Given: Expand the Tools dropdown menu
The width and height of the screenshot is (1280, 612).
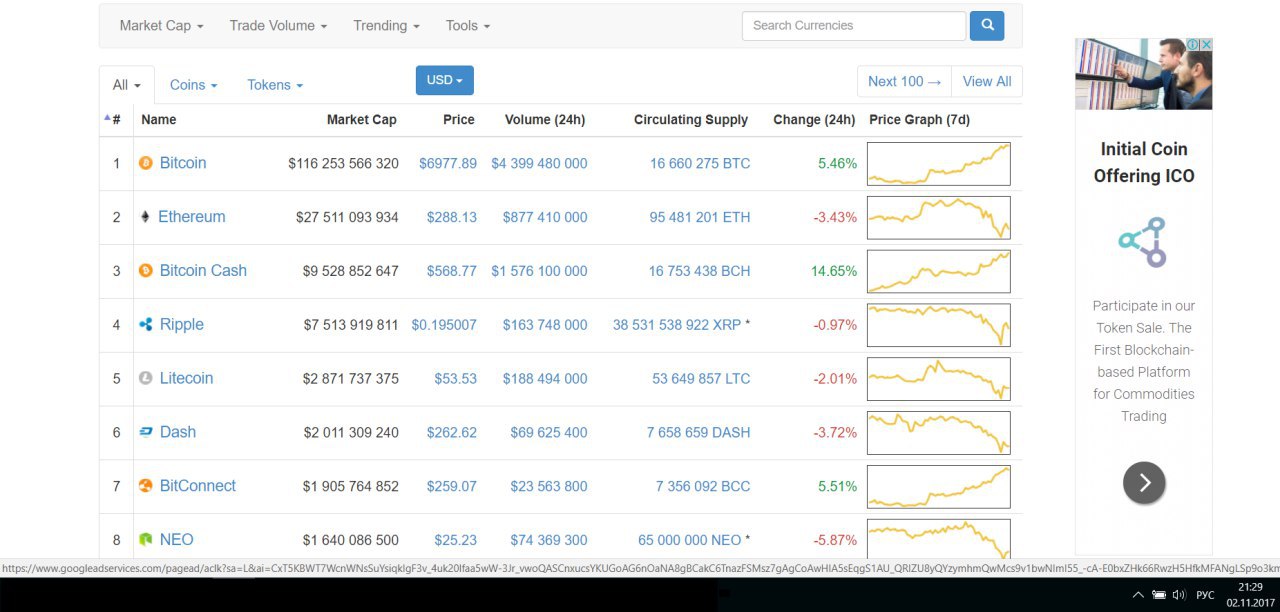Looking at the screenshot, I should (x=468, y=26).
